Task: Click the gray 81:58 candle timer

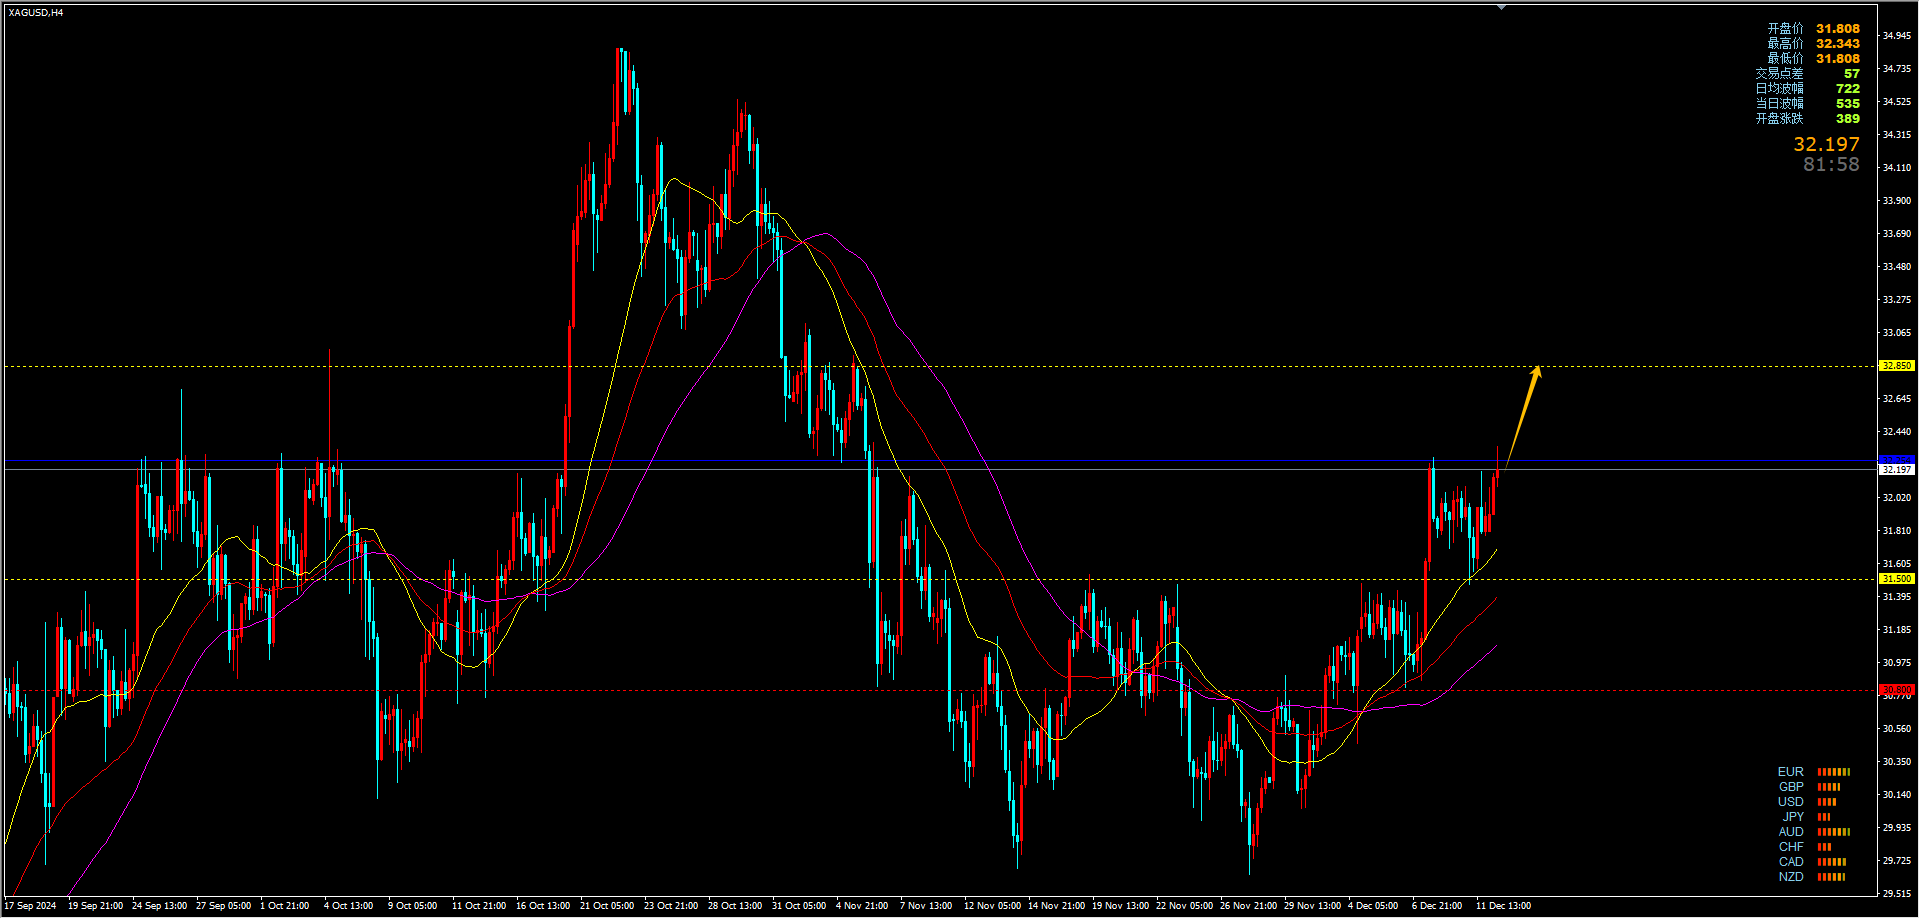Action: click(1831, 165)
